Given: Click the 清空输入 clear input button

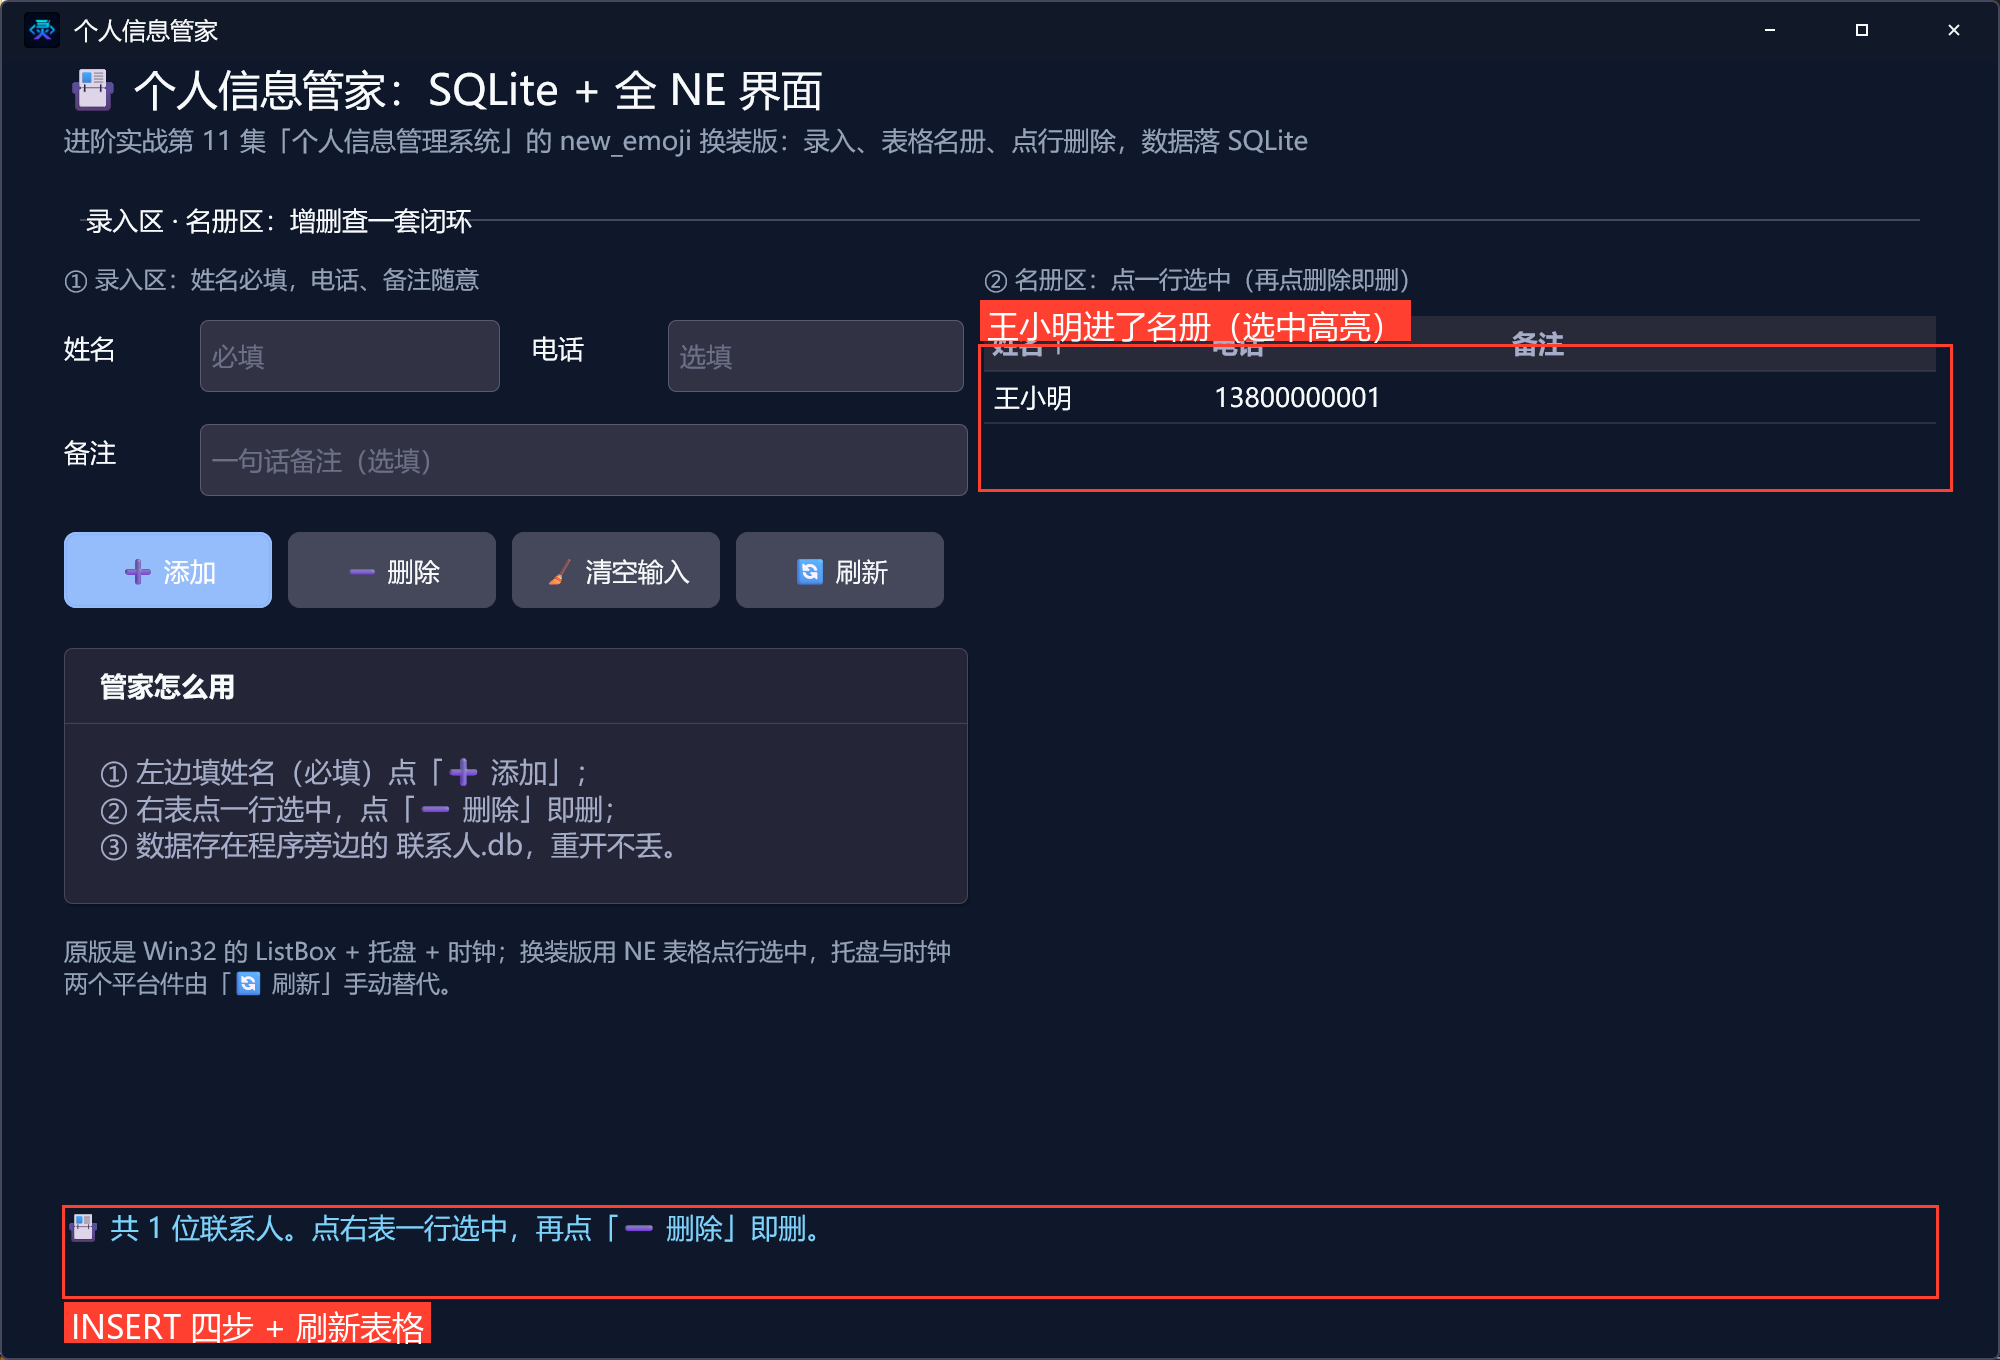Looking at the screenshot, I should [x=616, y=570].
